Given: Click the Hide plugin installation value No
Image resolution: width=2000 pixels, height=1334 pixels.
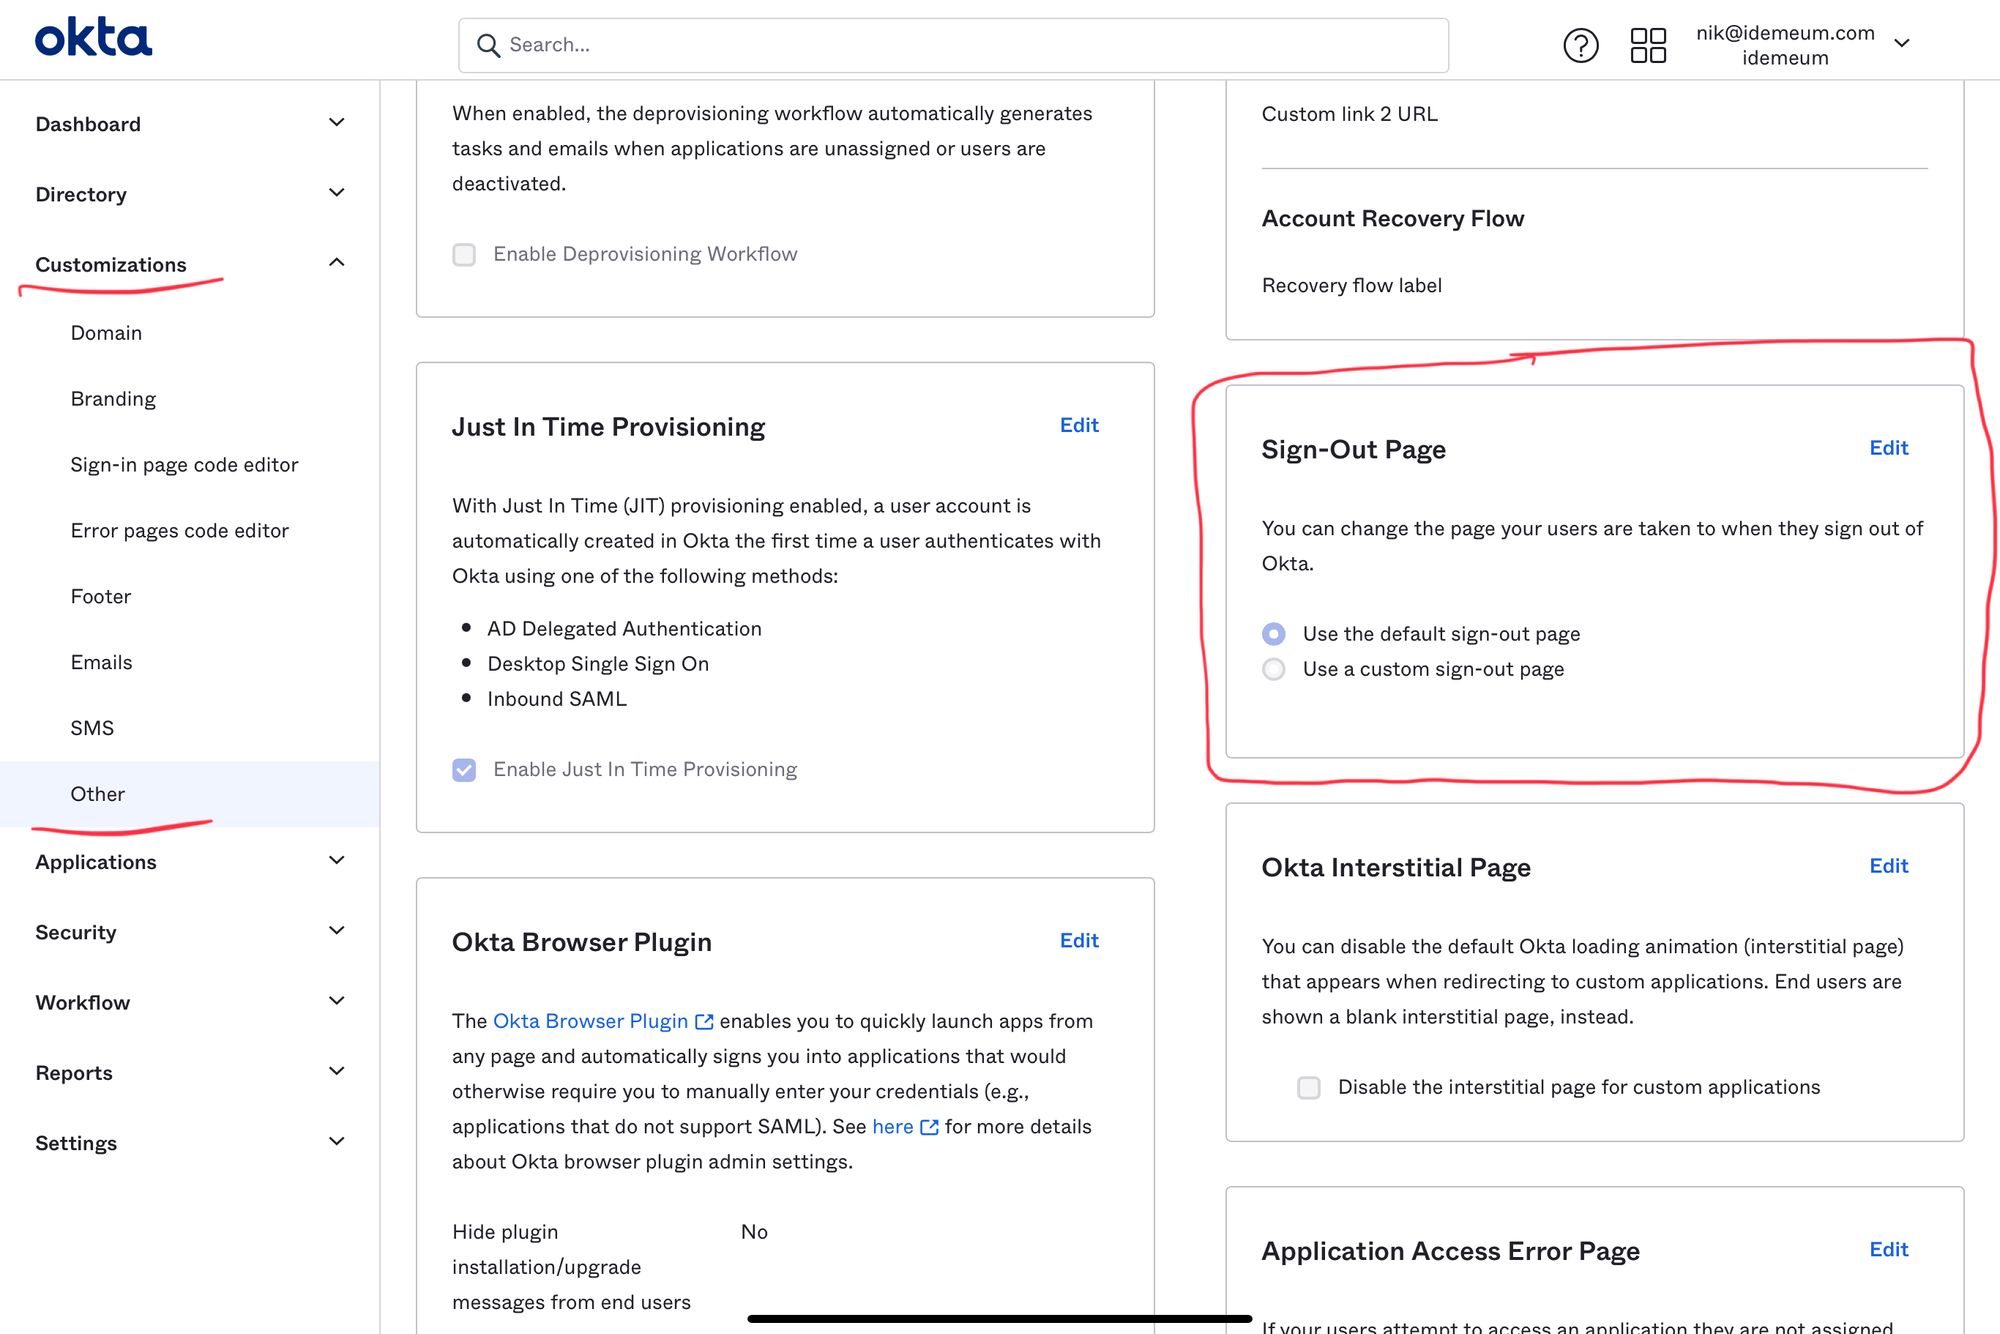Looking at the screenshot, I should click(754, 1232).
